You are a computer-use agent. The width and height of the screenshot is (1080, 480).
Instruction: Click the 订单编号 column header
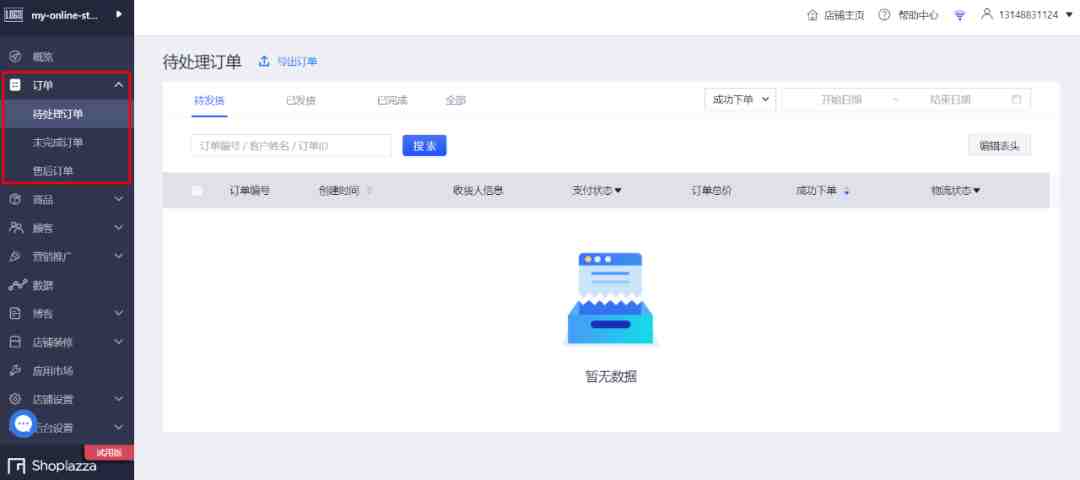point(249,191)
